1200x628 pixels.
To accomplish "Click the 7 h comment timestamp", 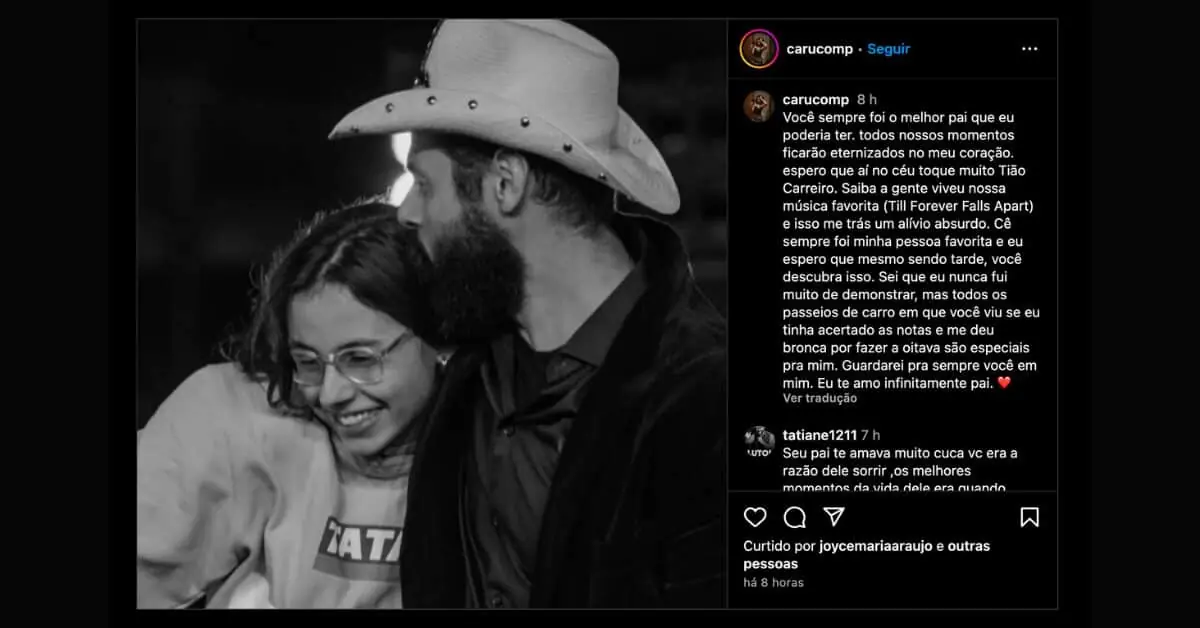I will (x=870, y=435).
